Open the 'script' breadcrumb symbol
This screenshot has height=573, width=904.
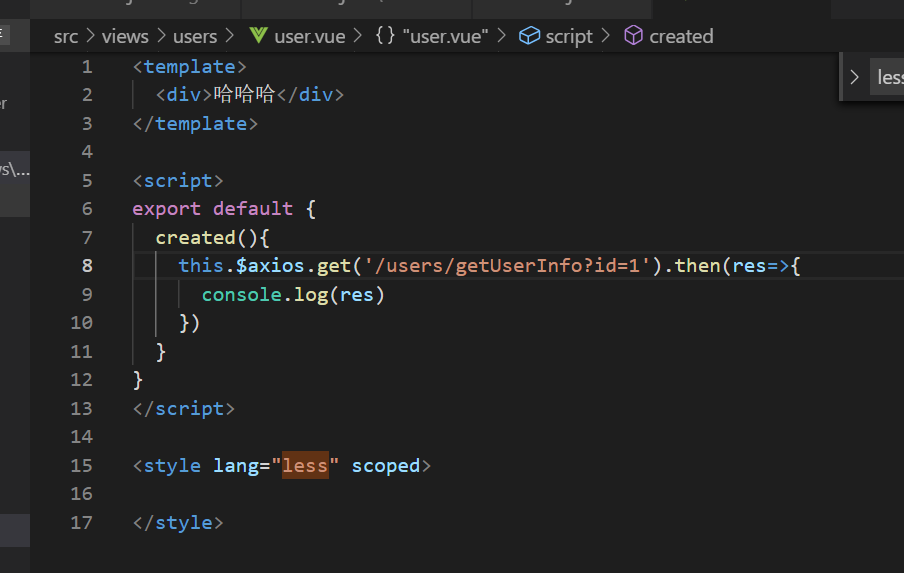point(569,37)
